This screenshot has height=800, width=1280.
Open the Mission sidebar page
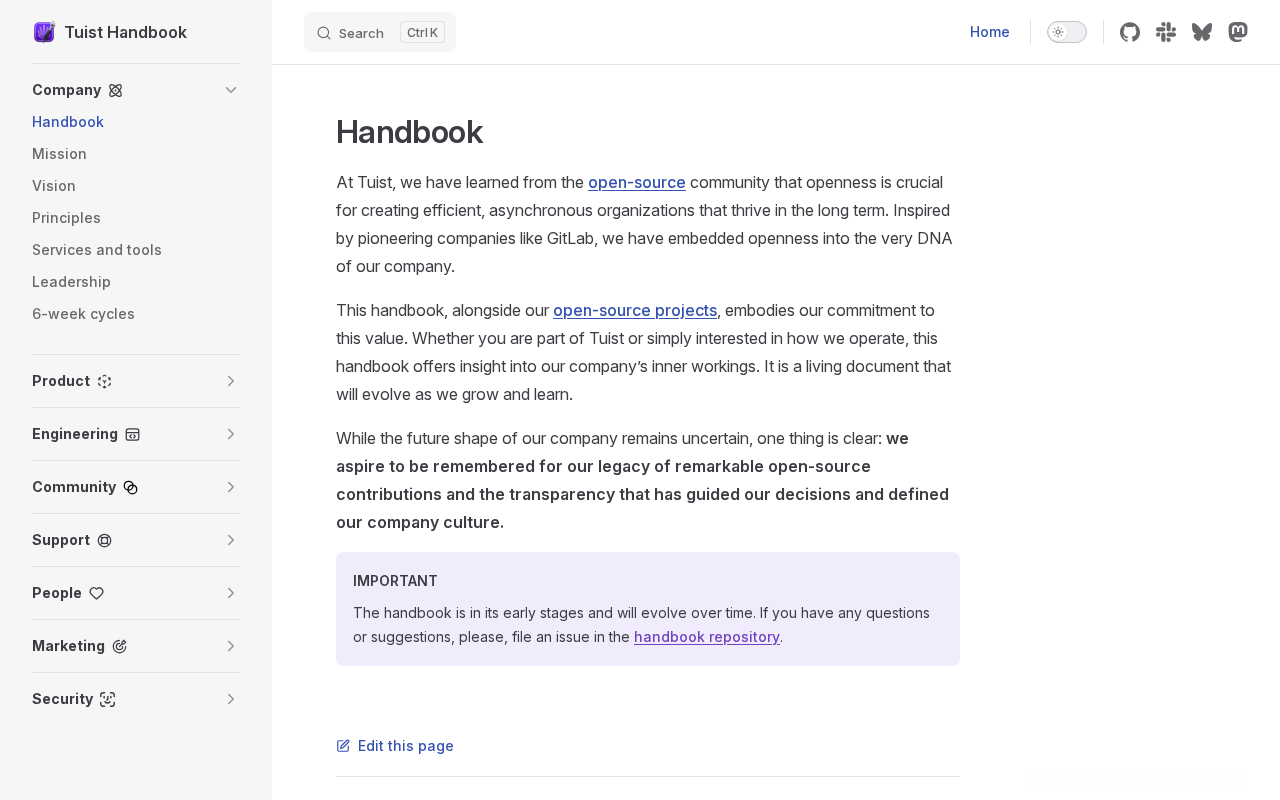[59, 154]
